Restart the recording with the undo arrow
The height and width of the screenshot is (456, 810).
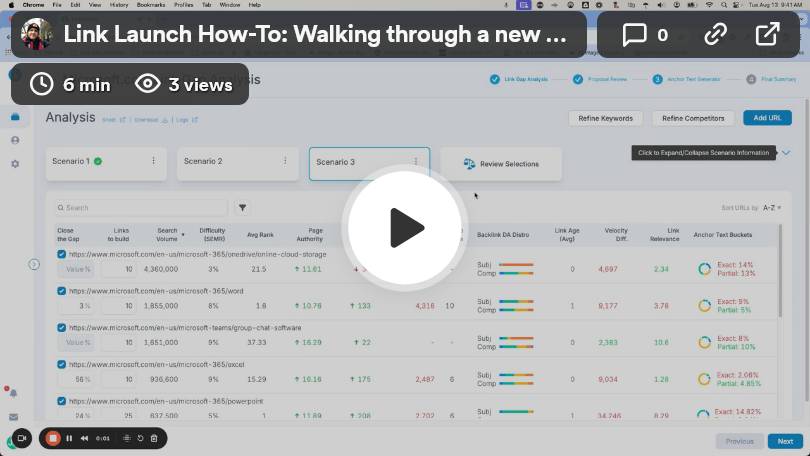tap(140, 438)
